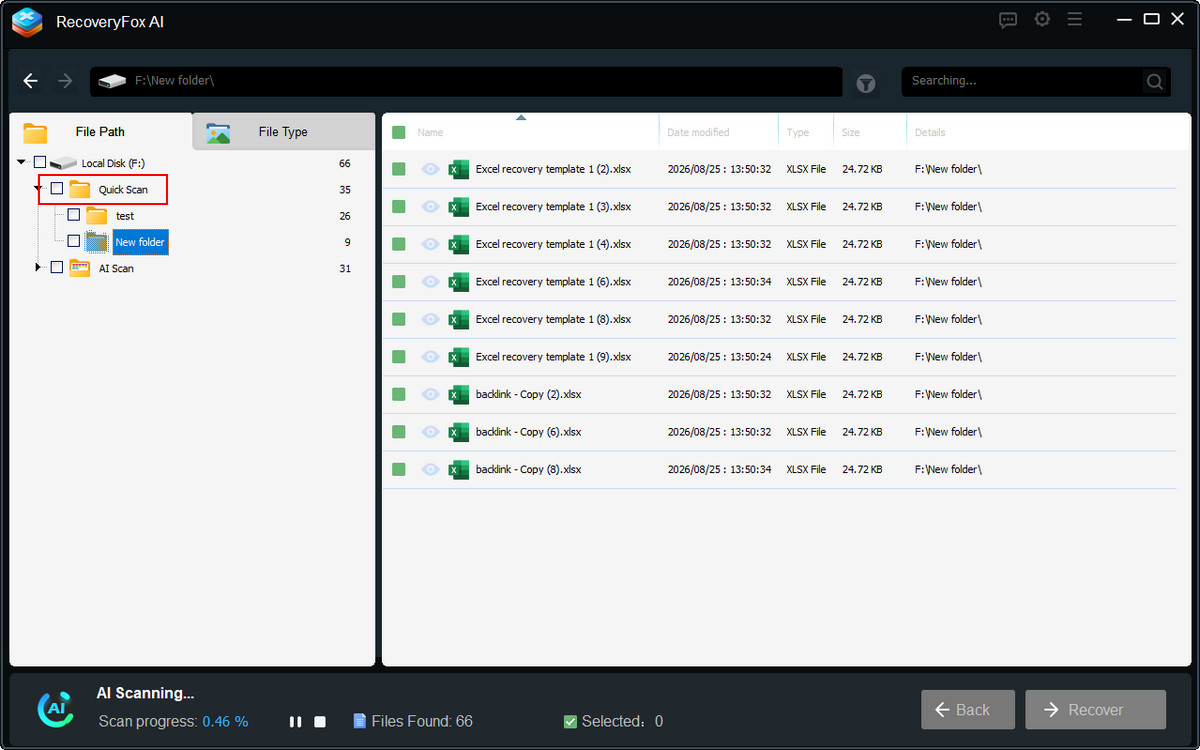Click the Selected: 0 status text
The width and height of the screenshot is (1200, 750).
coord(621,721)
